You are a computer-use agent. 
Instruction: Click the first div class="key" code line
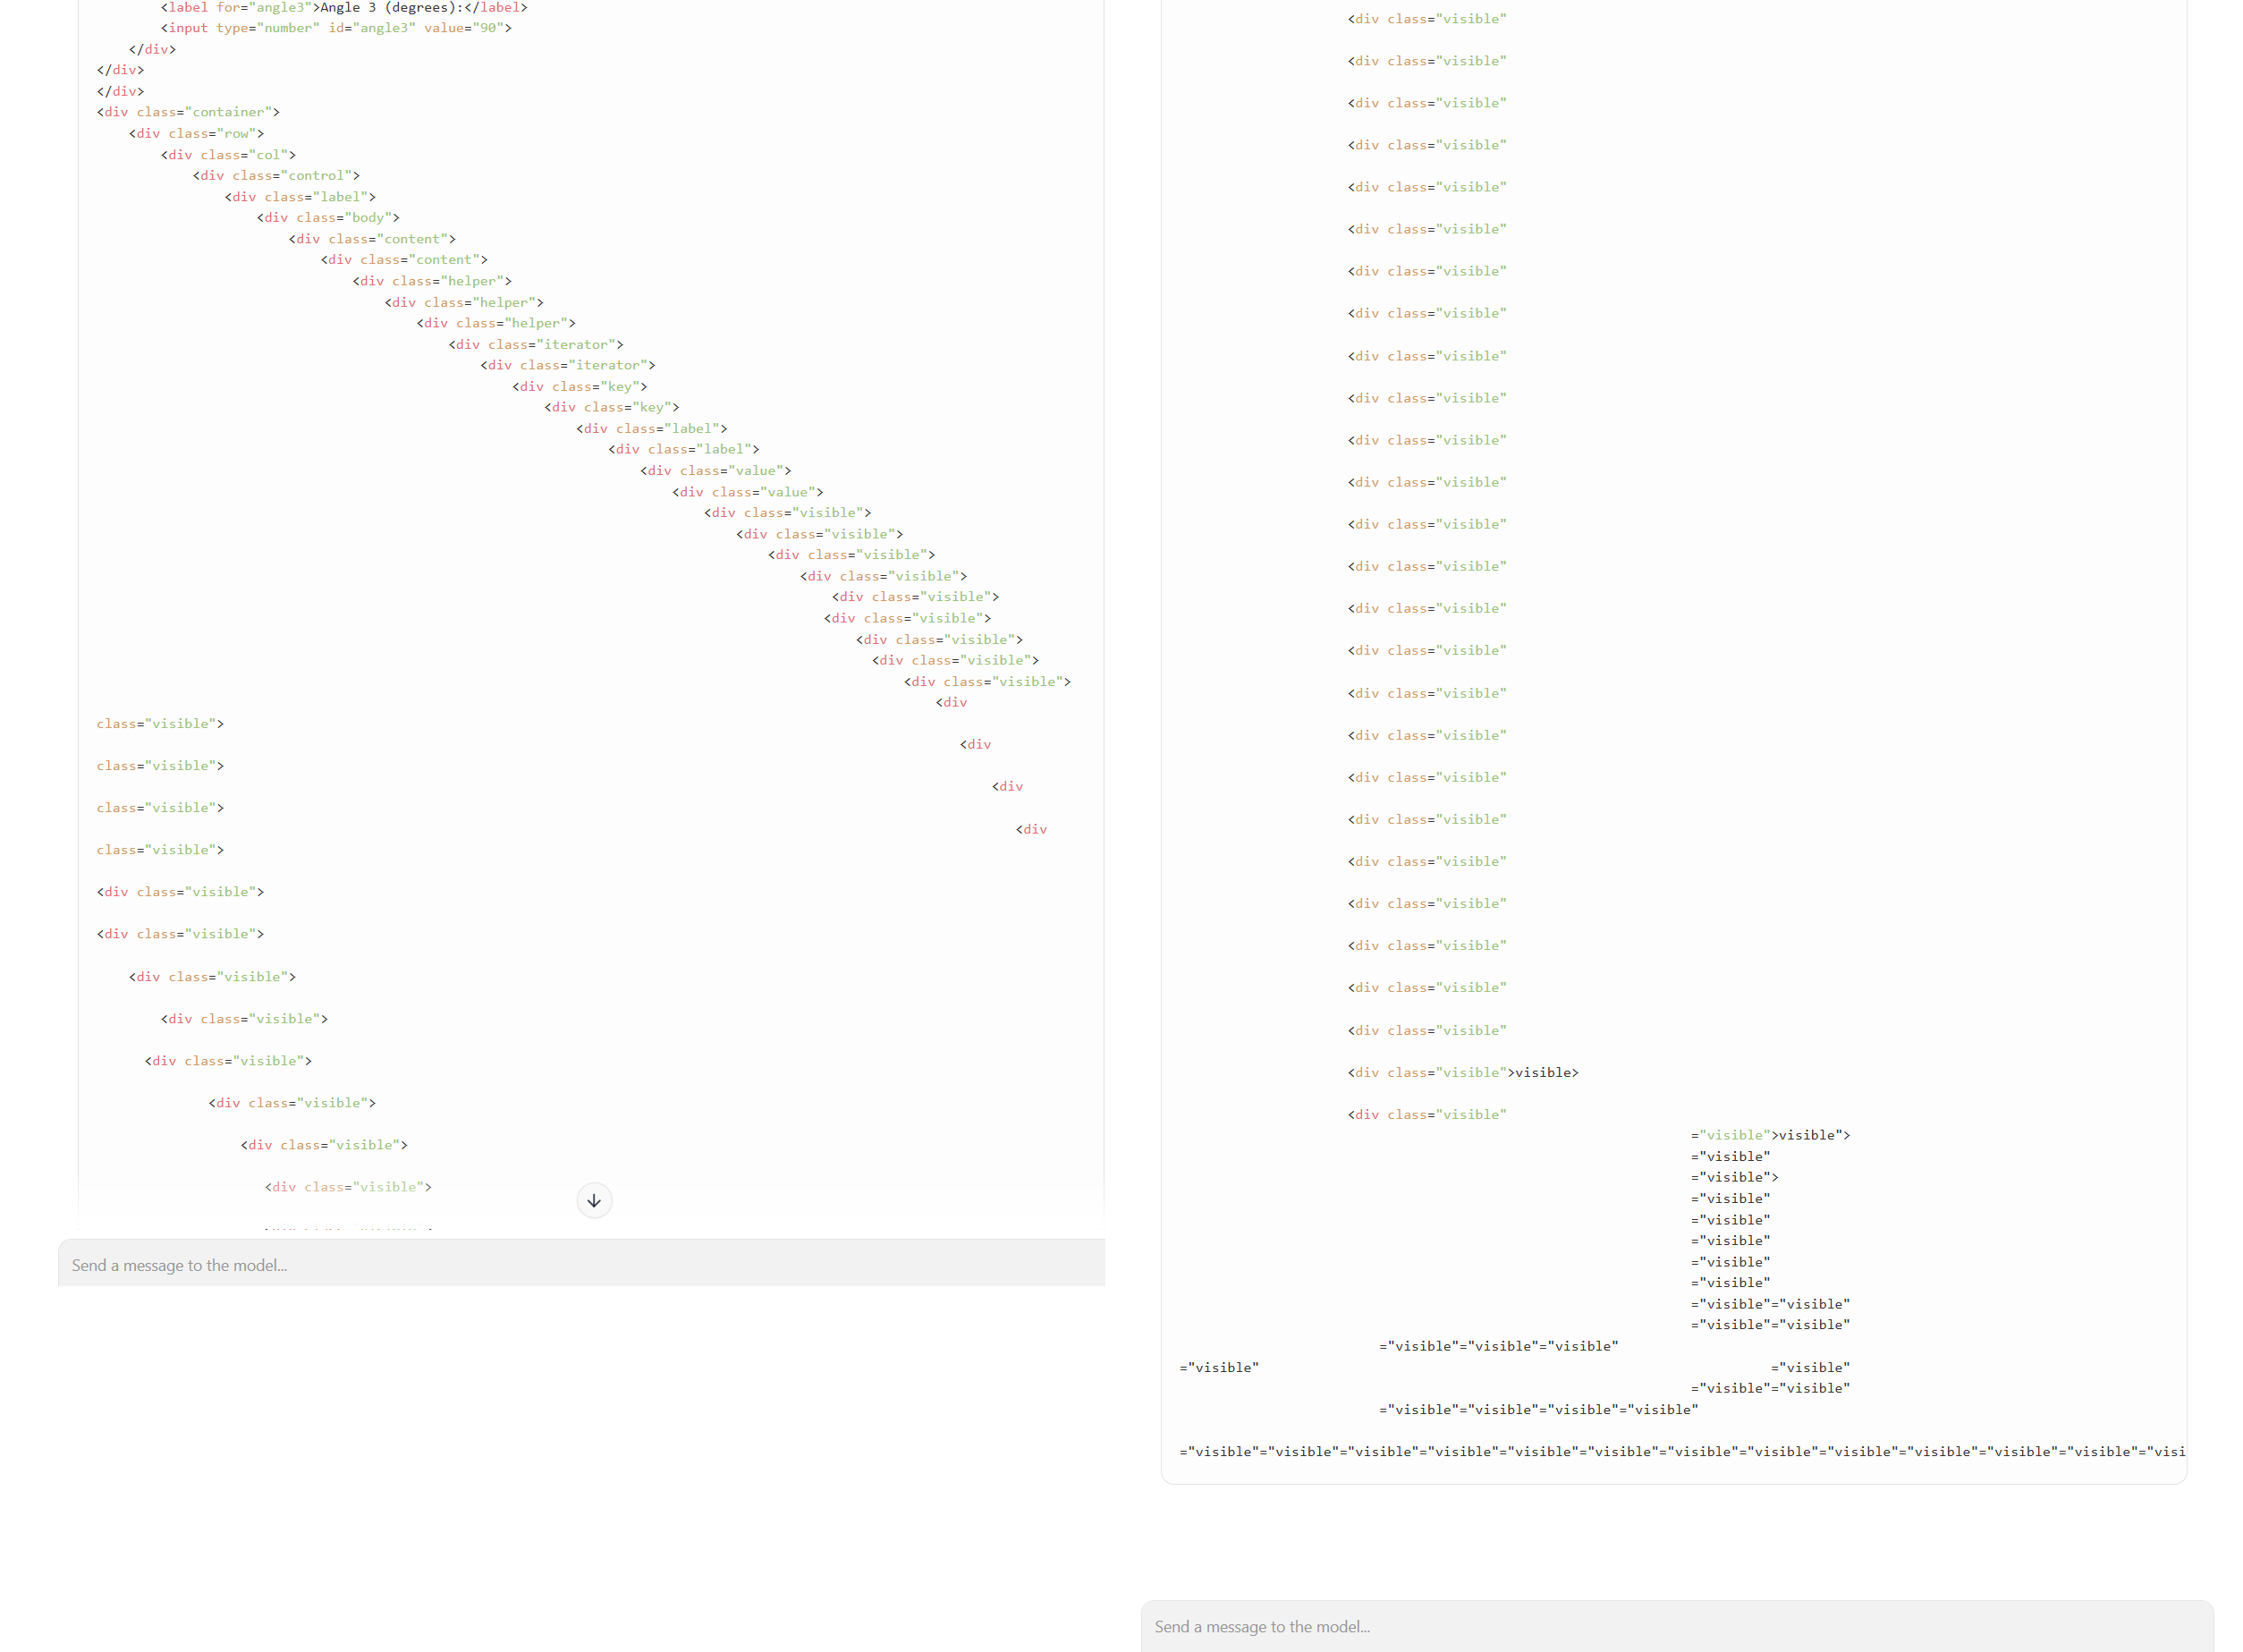pyautogui.click(x=579, y=386)
